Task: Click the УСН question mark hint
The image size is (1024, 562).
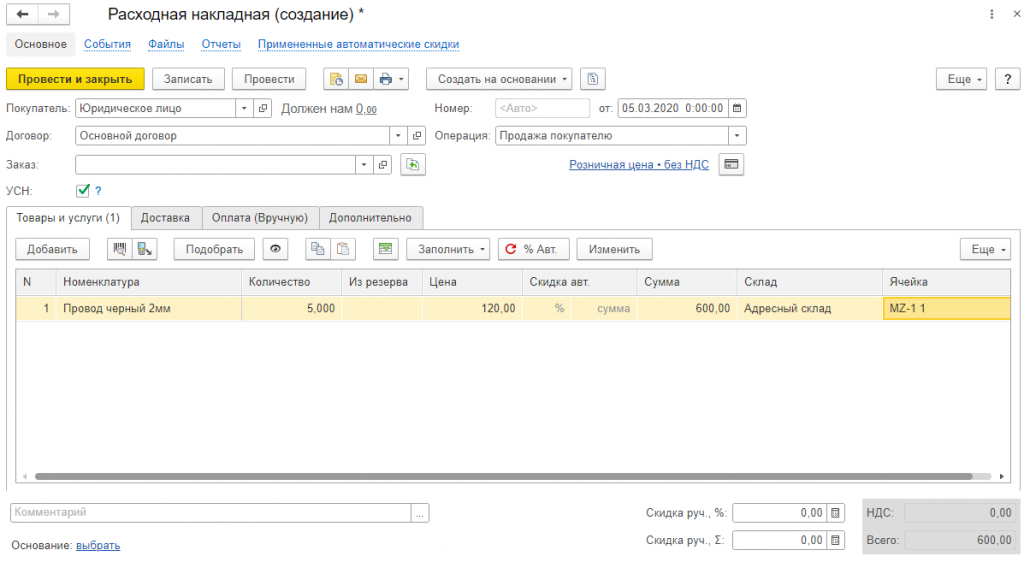Action: pos(99,191)
